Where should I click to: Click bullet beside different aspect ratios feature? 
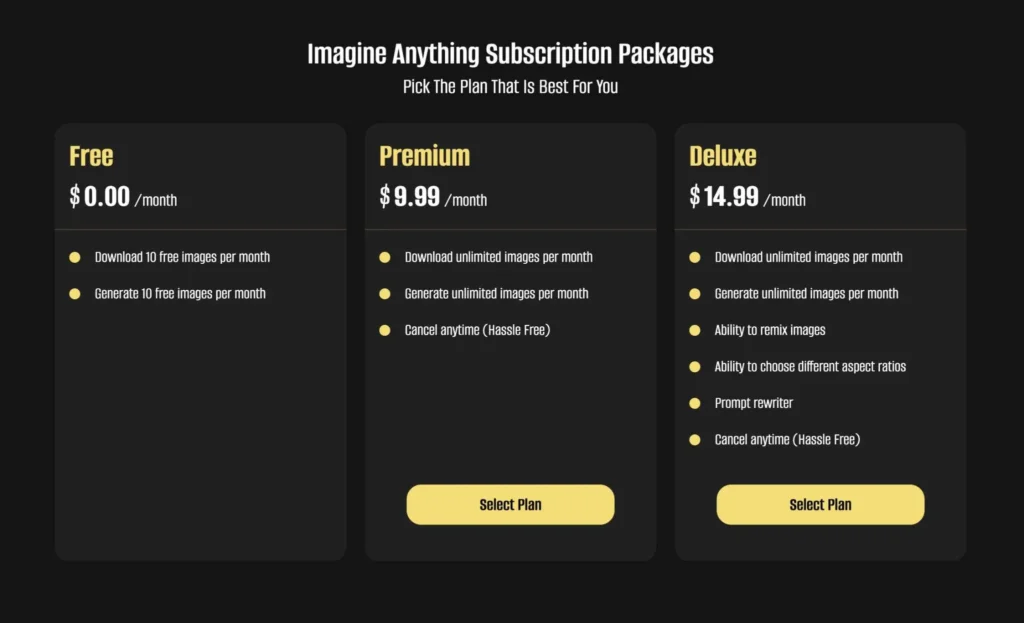(x=695, y=367)
